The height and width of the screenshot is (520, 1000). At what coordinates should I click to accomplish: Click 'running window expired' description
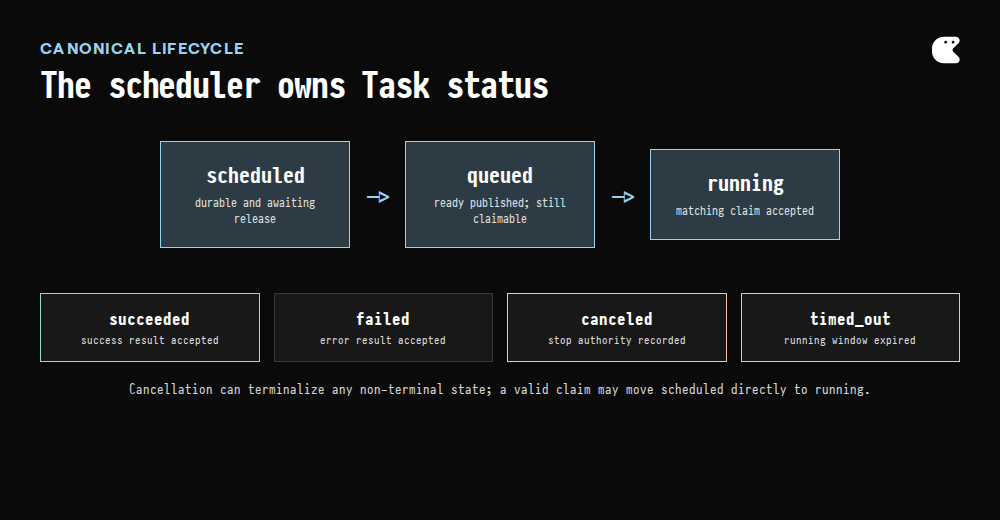click(x=850, y=341)
